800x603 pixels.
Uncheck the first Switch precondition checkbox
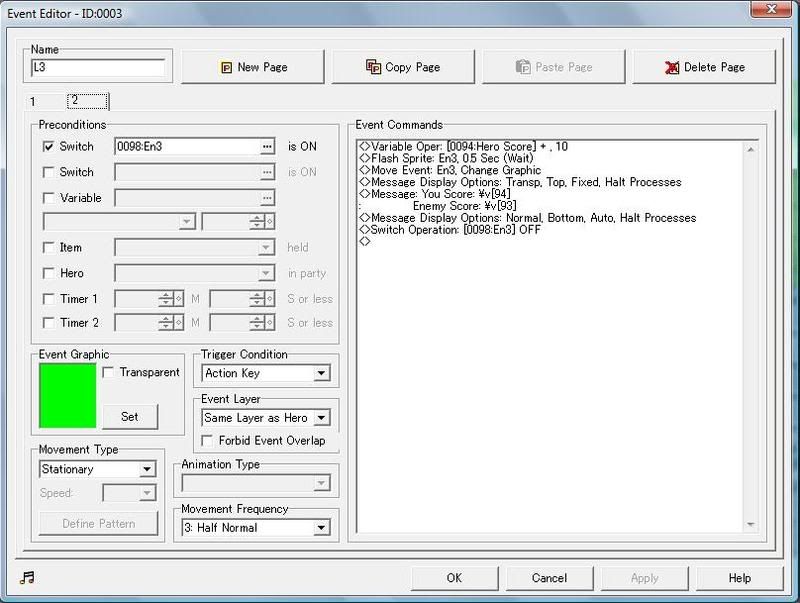click(48, 147)
